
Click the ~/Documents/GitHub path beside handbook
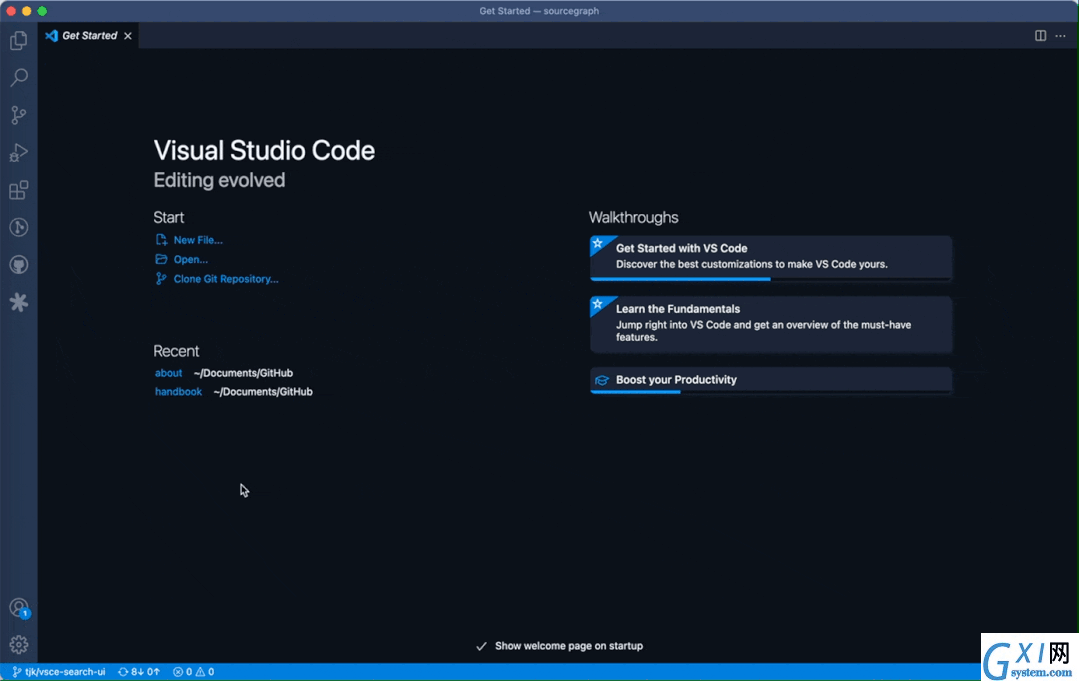point(263,391)
